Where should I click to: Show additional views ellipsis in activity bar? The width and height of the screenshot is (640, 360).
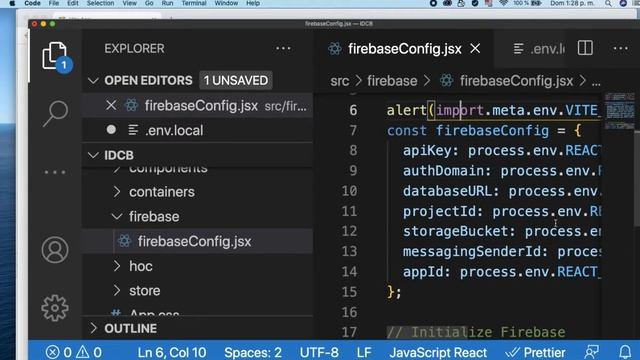tap(55, 172)
